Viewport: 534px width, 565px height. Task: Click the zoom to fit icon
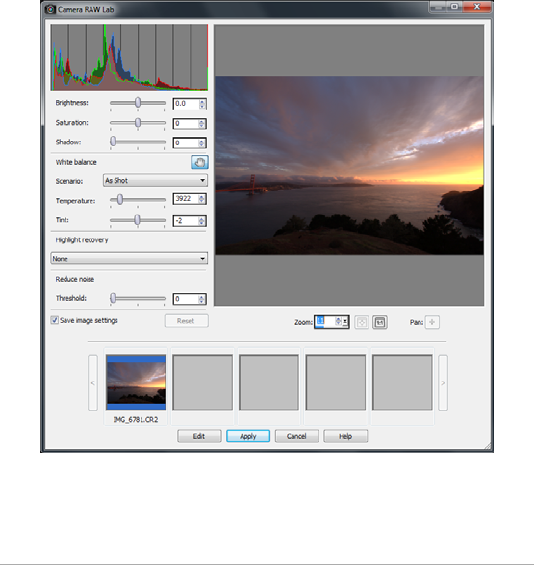[361, 322]
